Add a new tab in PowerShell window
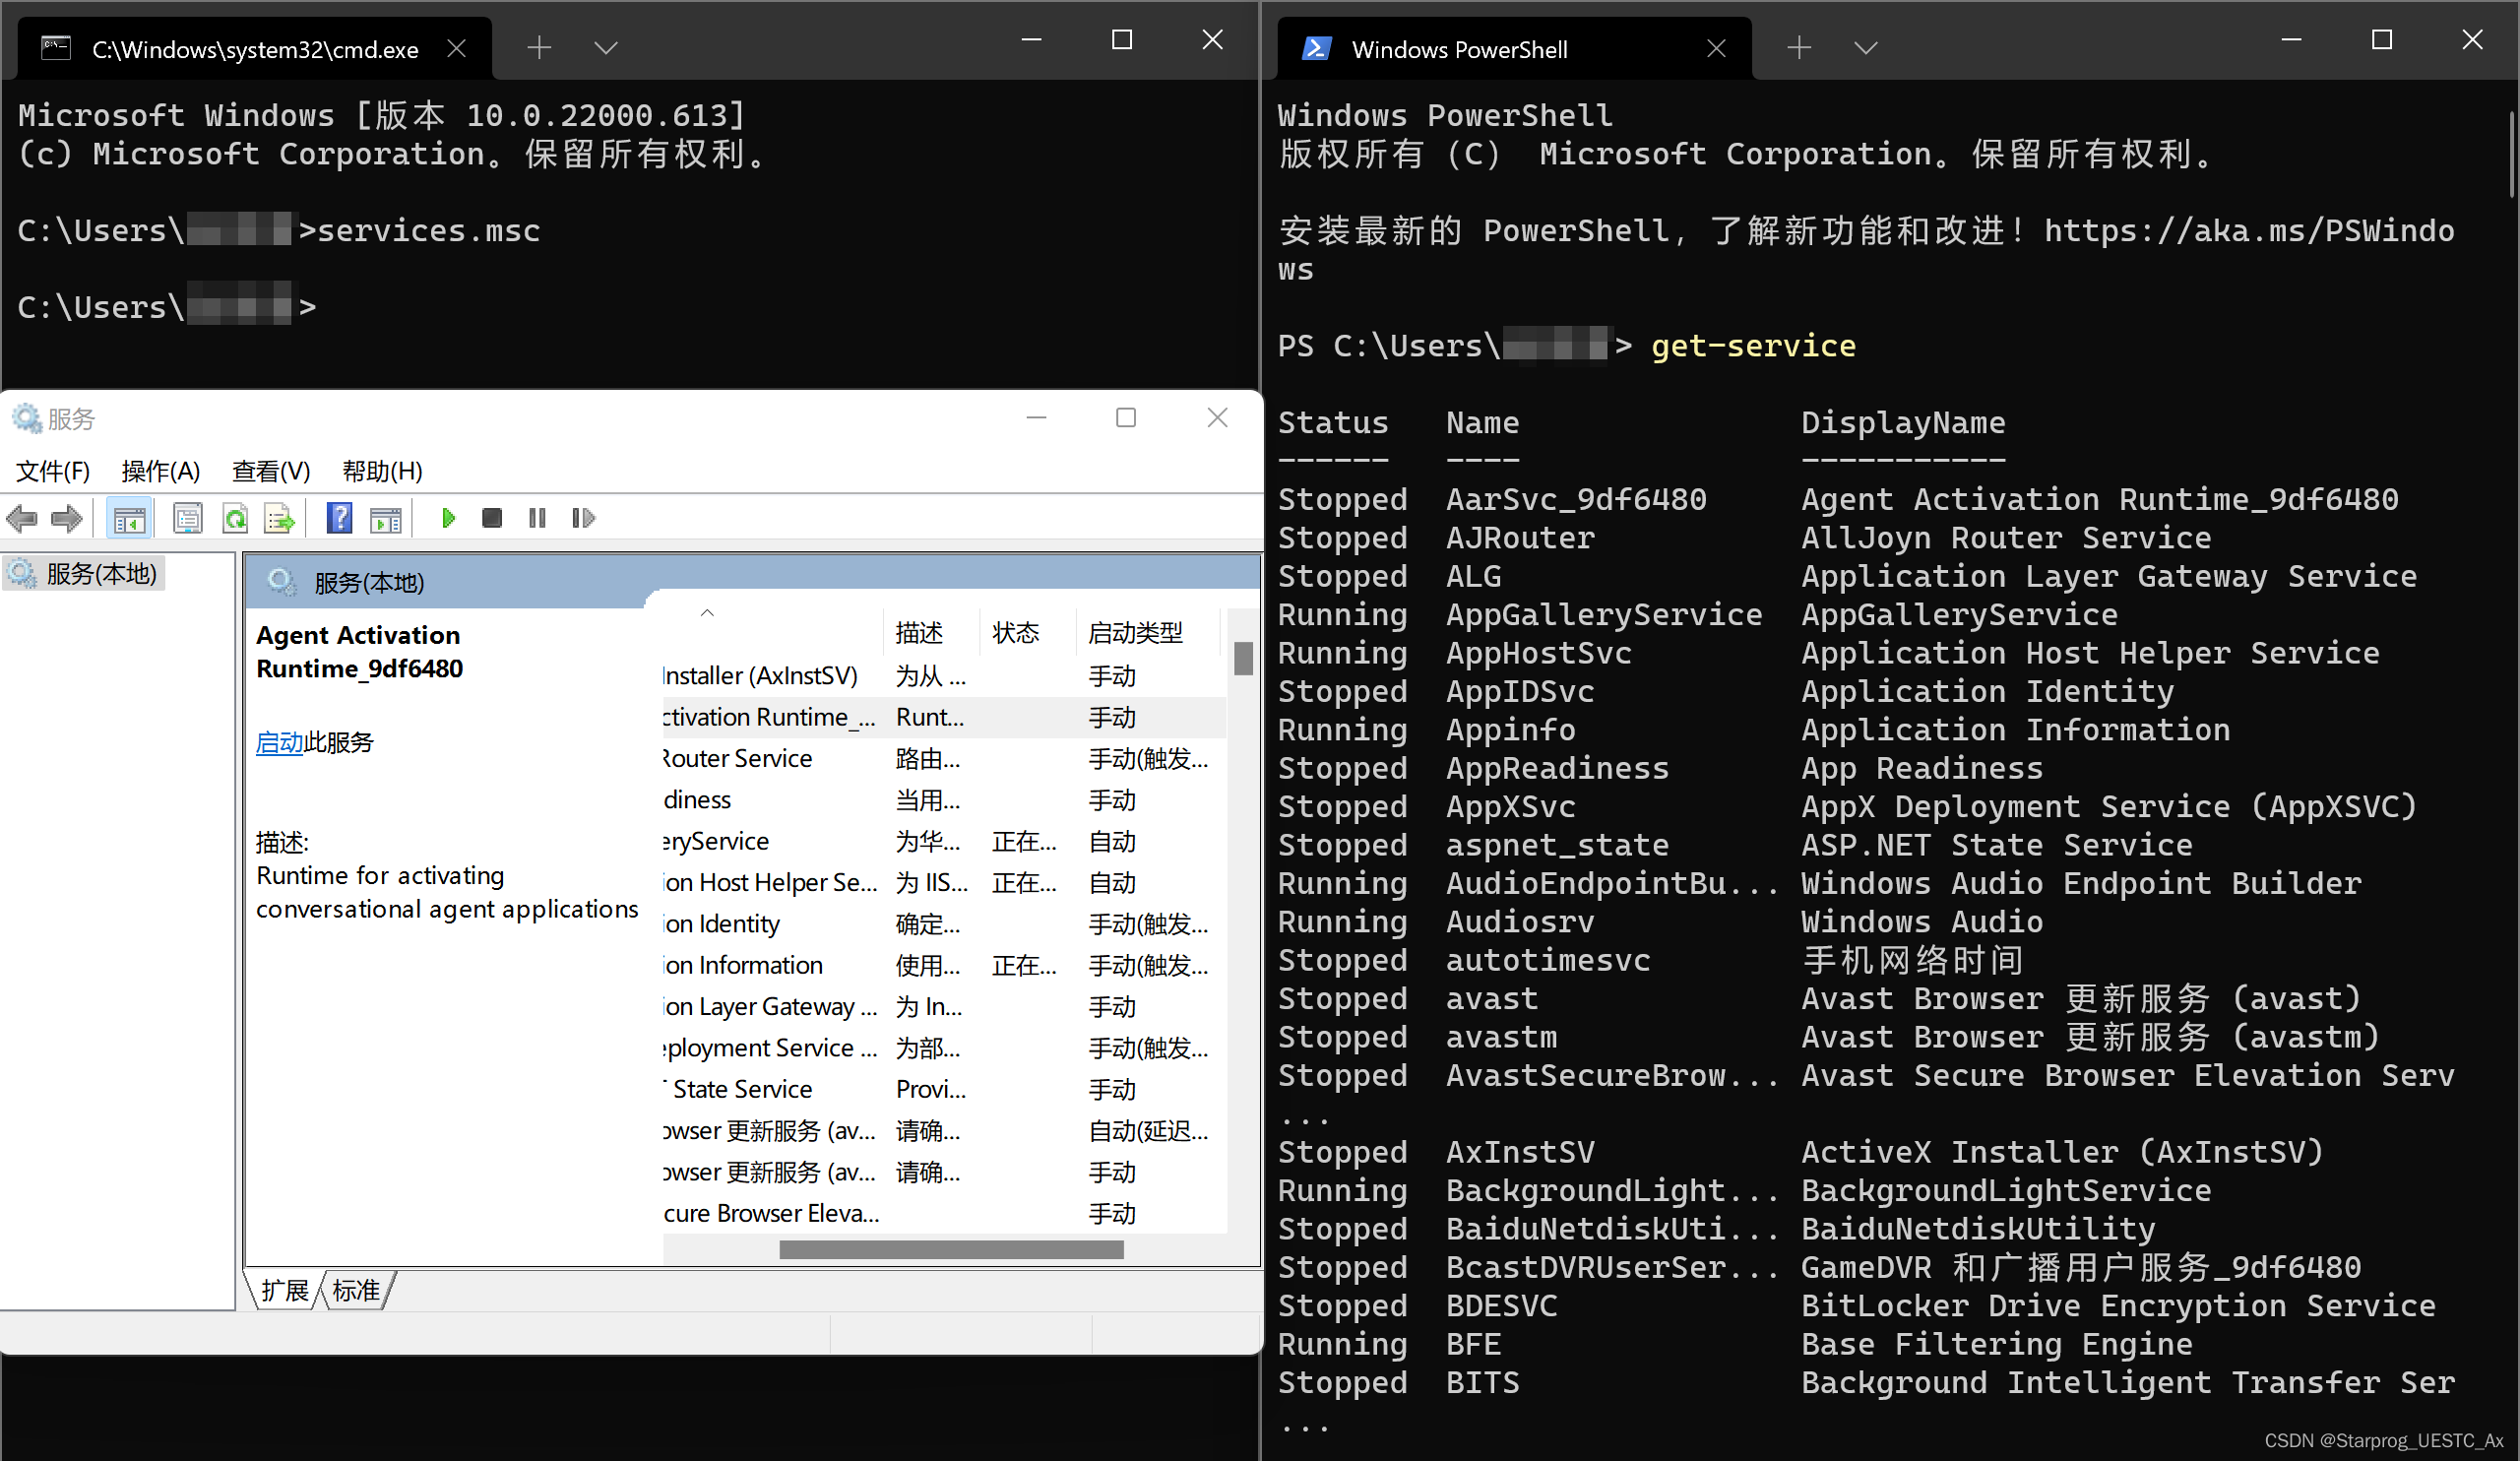This screenshot has height=1461, width=2520. tap(1798, 47)
